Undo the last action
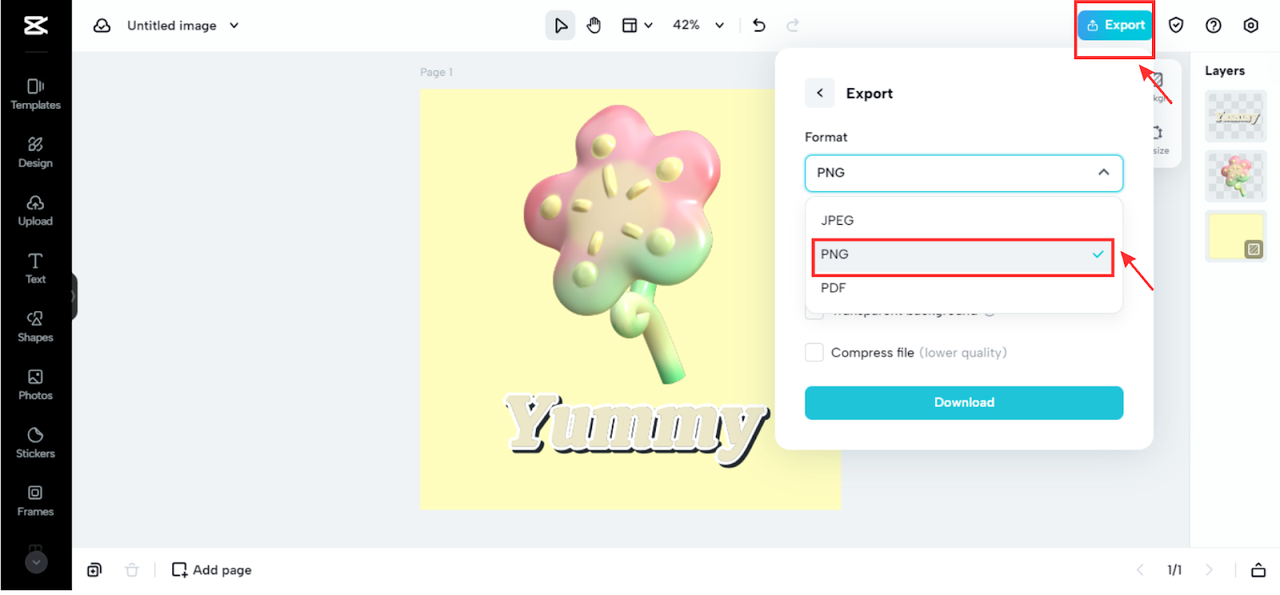1280x595 pixels. tap(759, 26)
